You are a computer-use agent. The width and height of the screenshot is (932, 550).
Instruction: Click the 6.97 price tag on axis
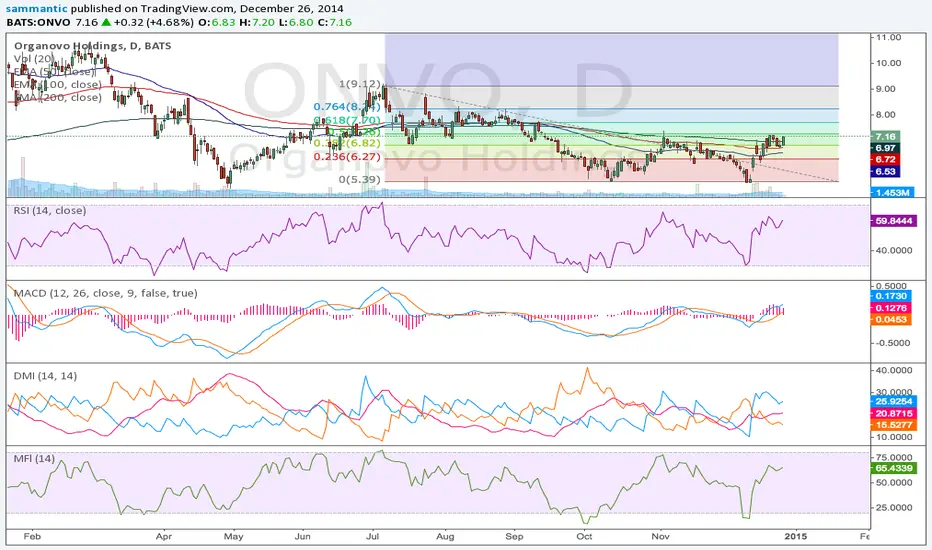[885, 148]
